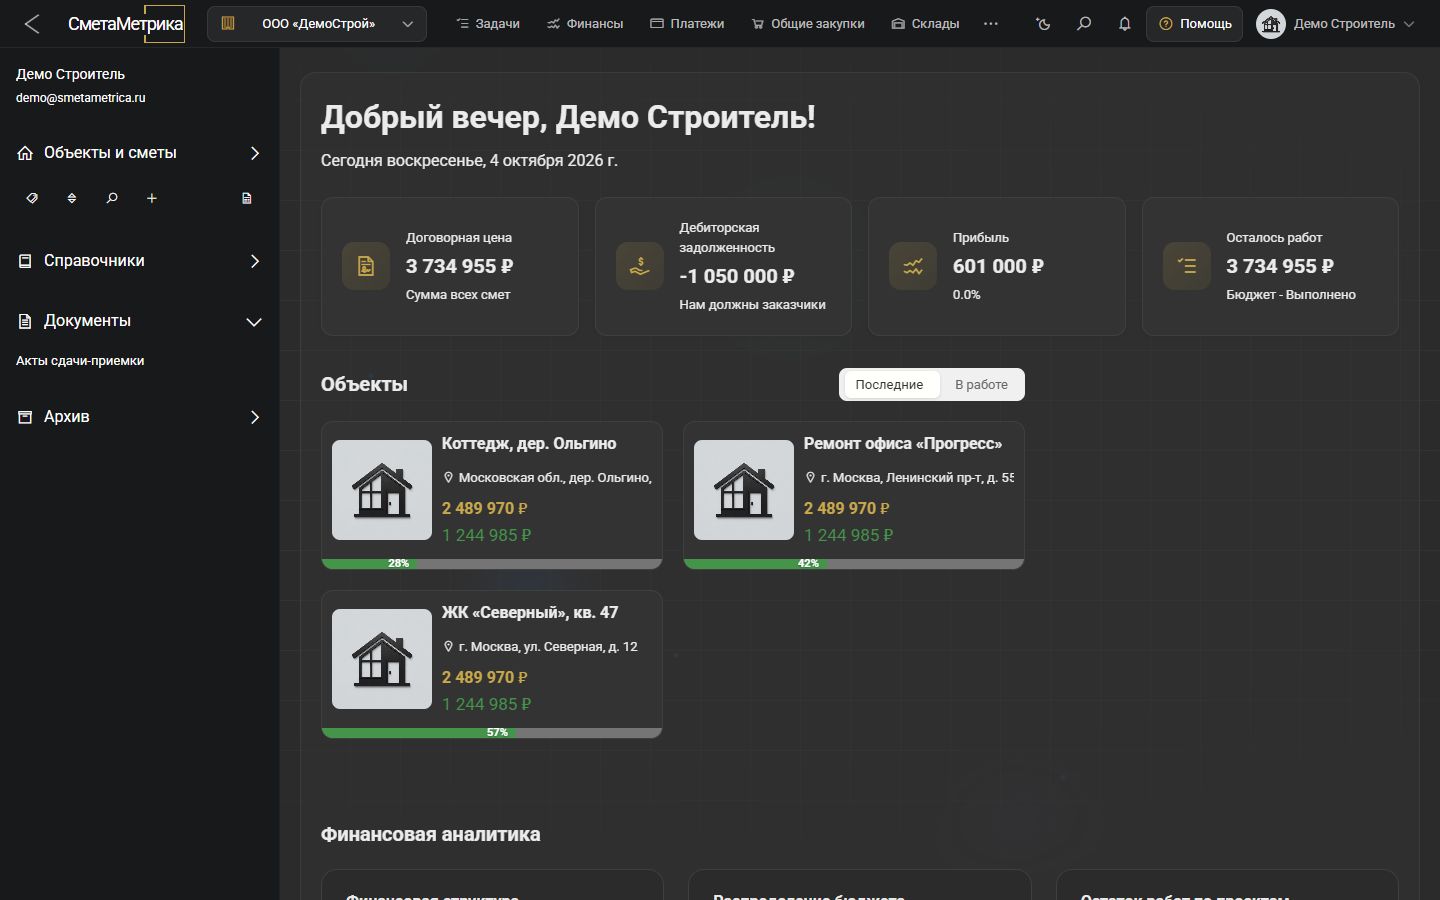This screenshot has width=1440, height=900.
Task: Click the plus icon to add object
Action: pyautogui.click(x=152, y=198)
